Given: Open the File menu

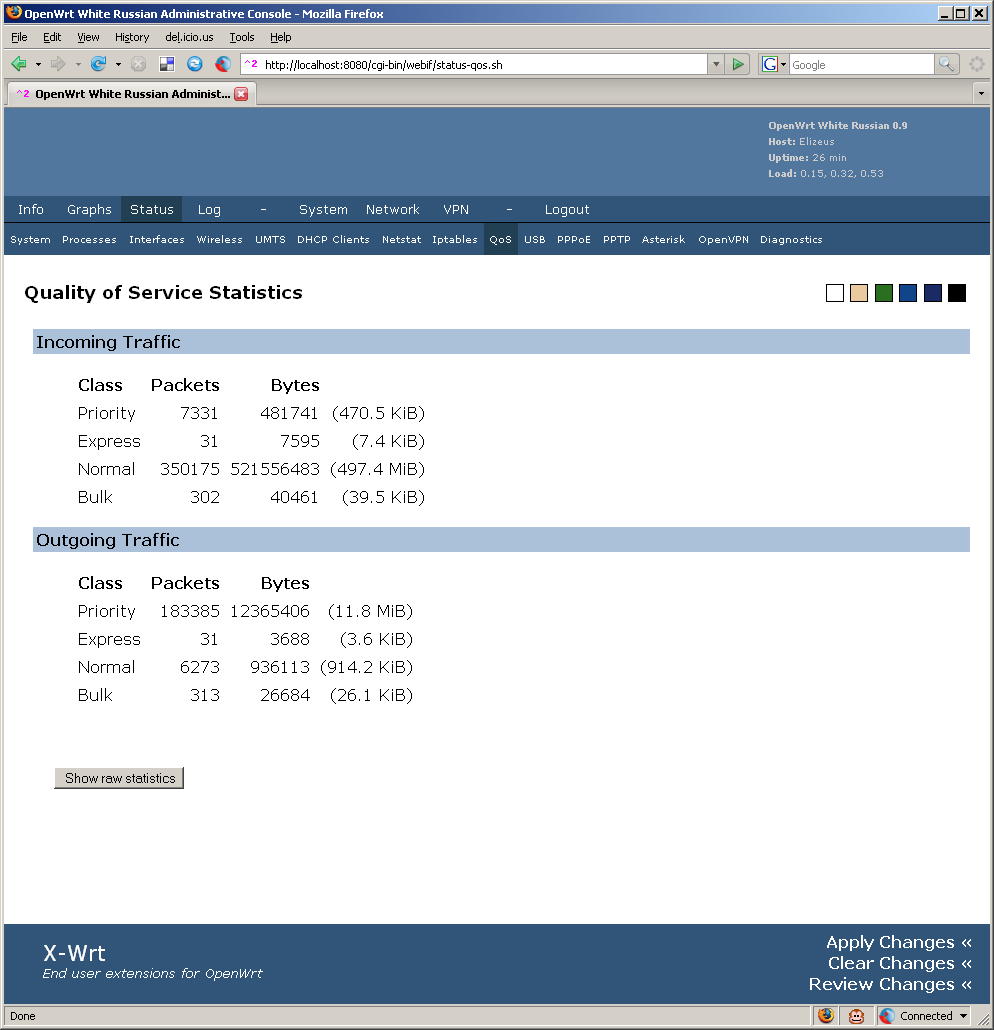Looking at the screenshot, I should (19, 37).
